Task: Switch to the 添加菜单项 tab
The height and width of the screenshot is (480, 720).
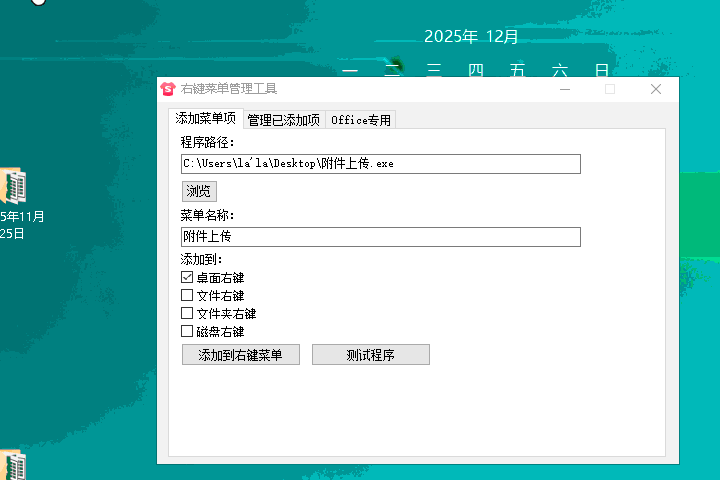Action: coord(205,119)
